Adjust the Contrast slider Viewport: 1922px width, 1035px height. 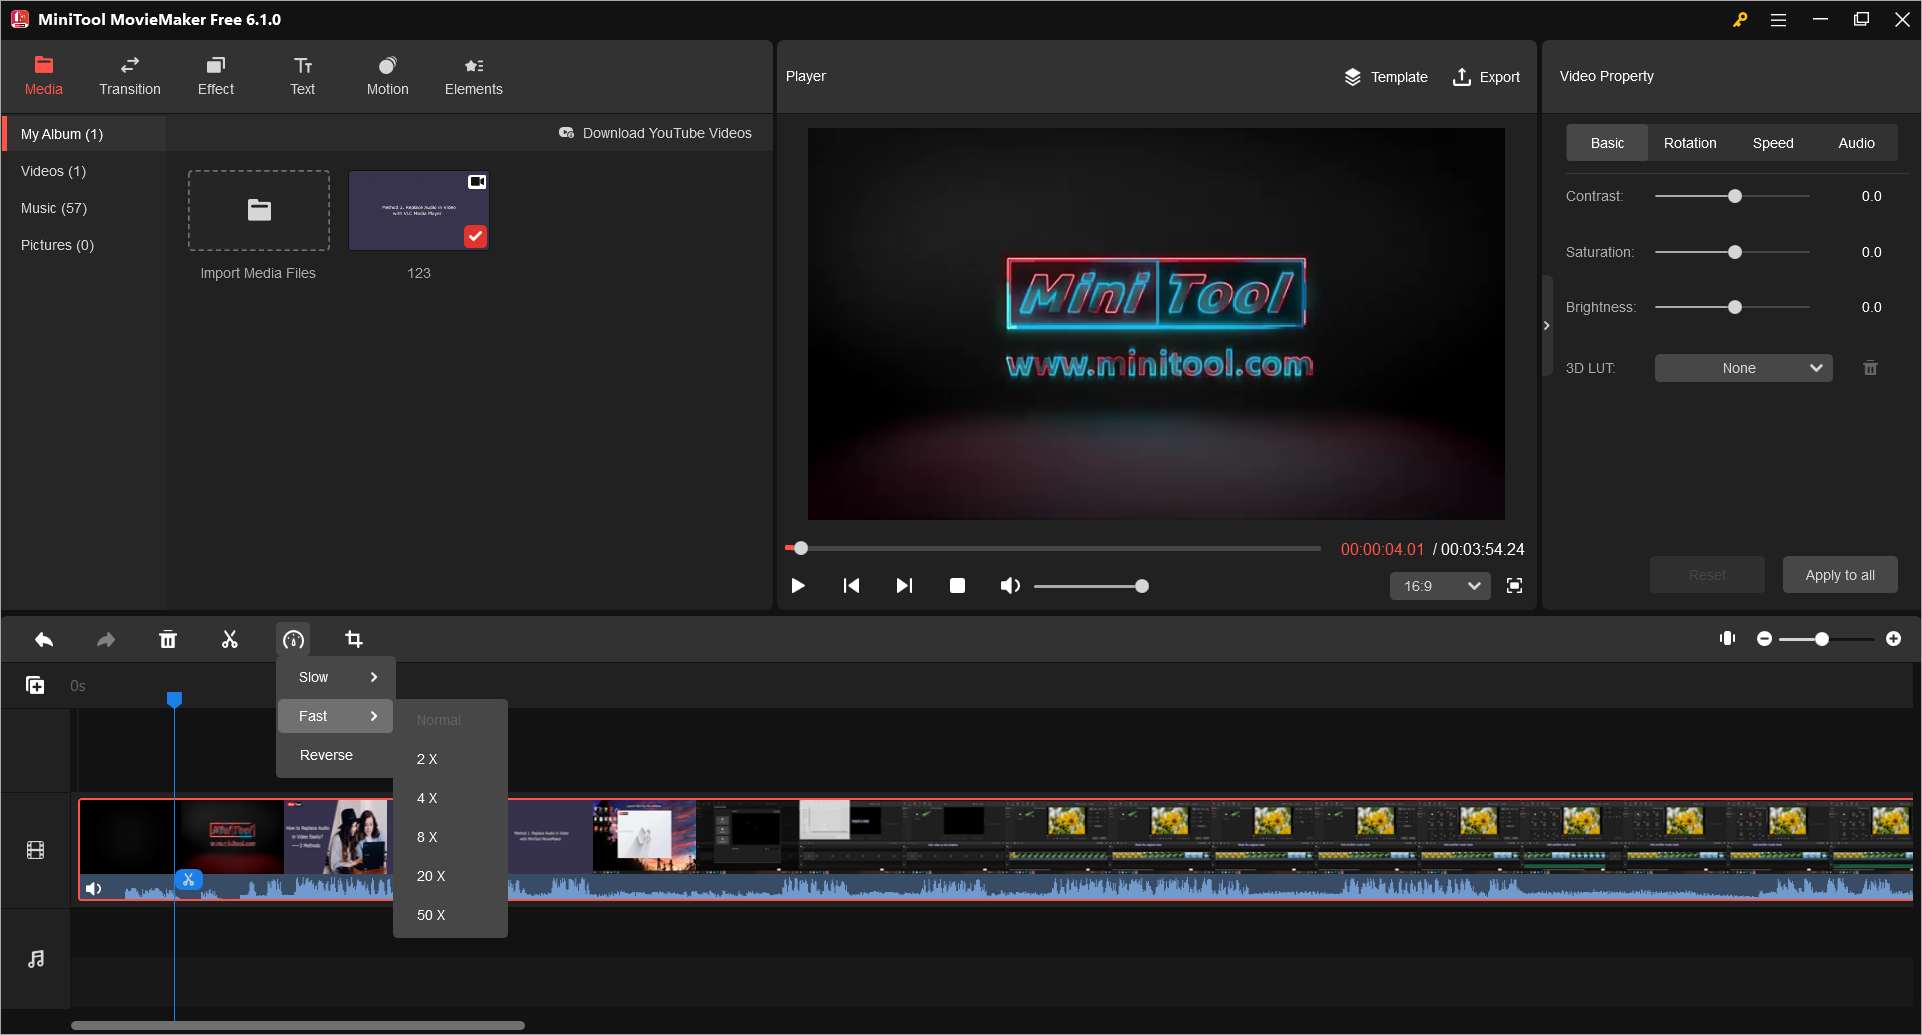1732,196
